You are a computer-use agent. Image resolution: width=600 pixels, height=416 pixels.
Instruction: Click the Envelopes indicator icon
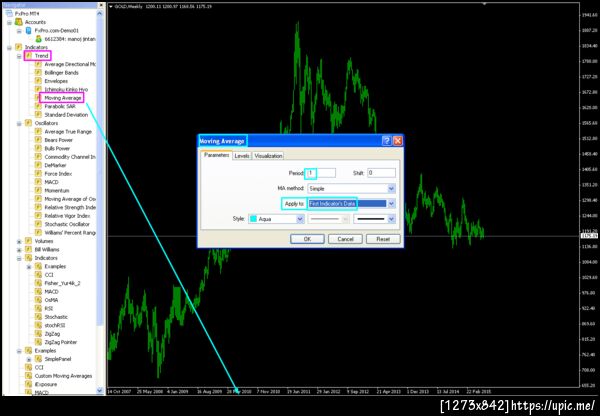pos(38,81)
